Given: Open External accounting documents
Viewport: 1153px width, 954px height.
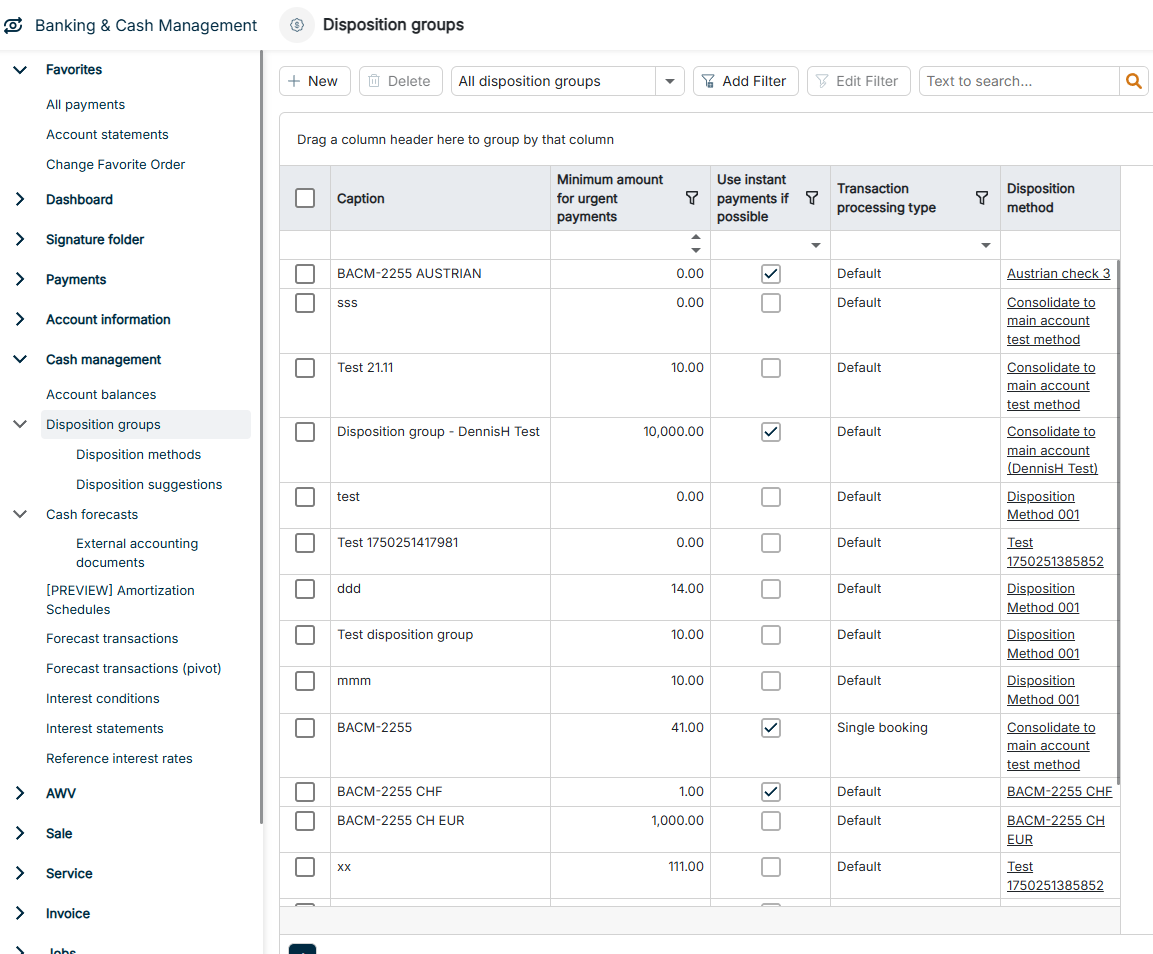Looking at the screenshot, I should click(x=137, y=553).
